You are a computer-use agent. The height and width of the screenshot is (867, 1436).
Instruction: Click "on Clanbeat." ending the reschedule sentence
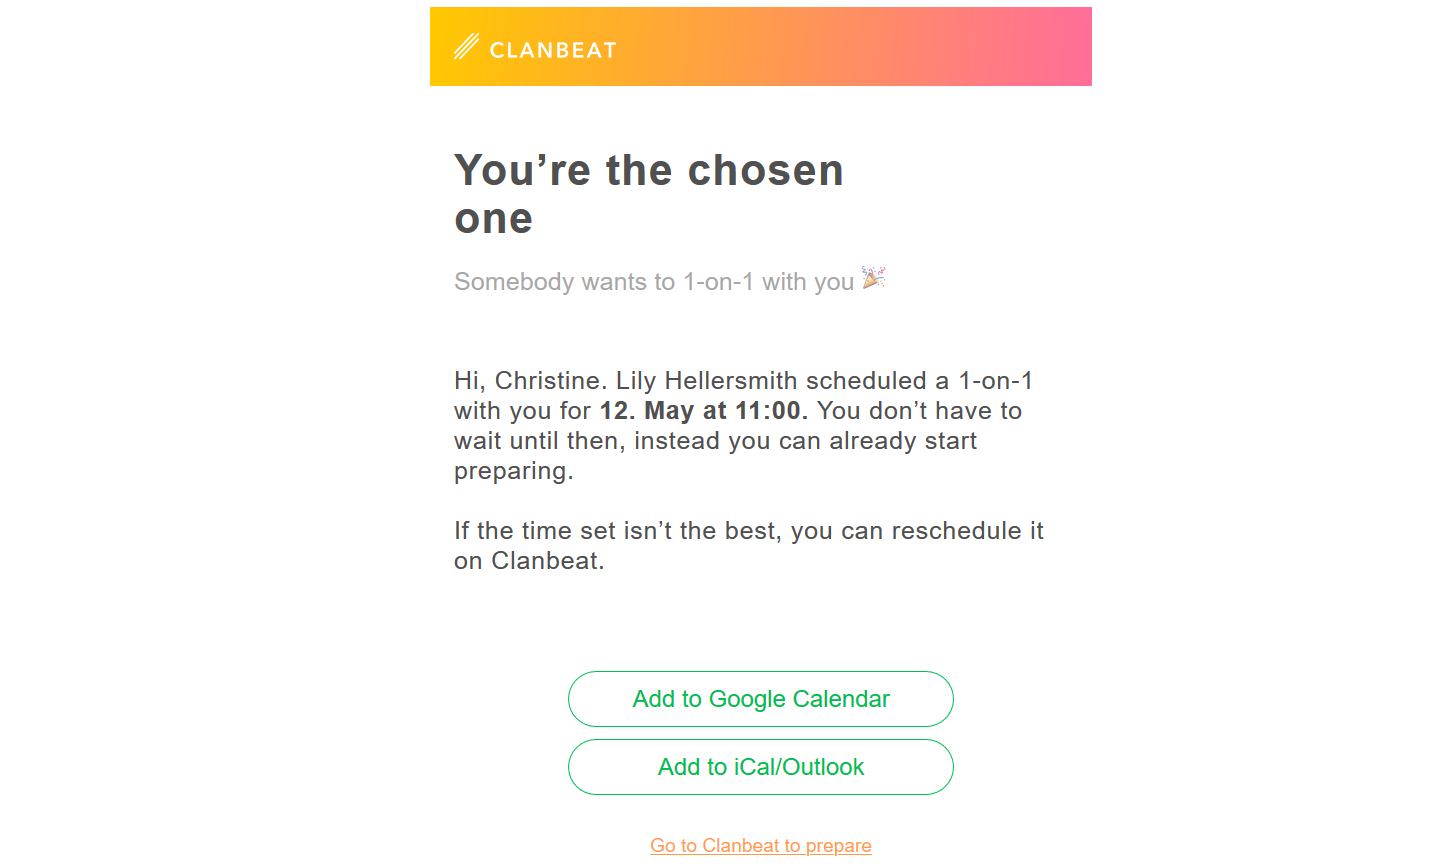pos(529,561)
